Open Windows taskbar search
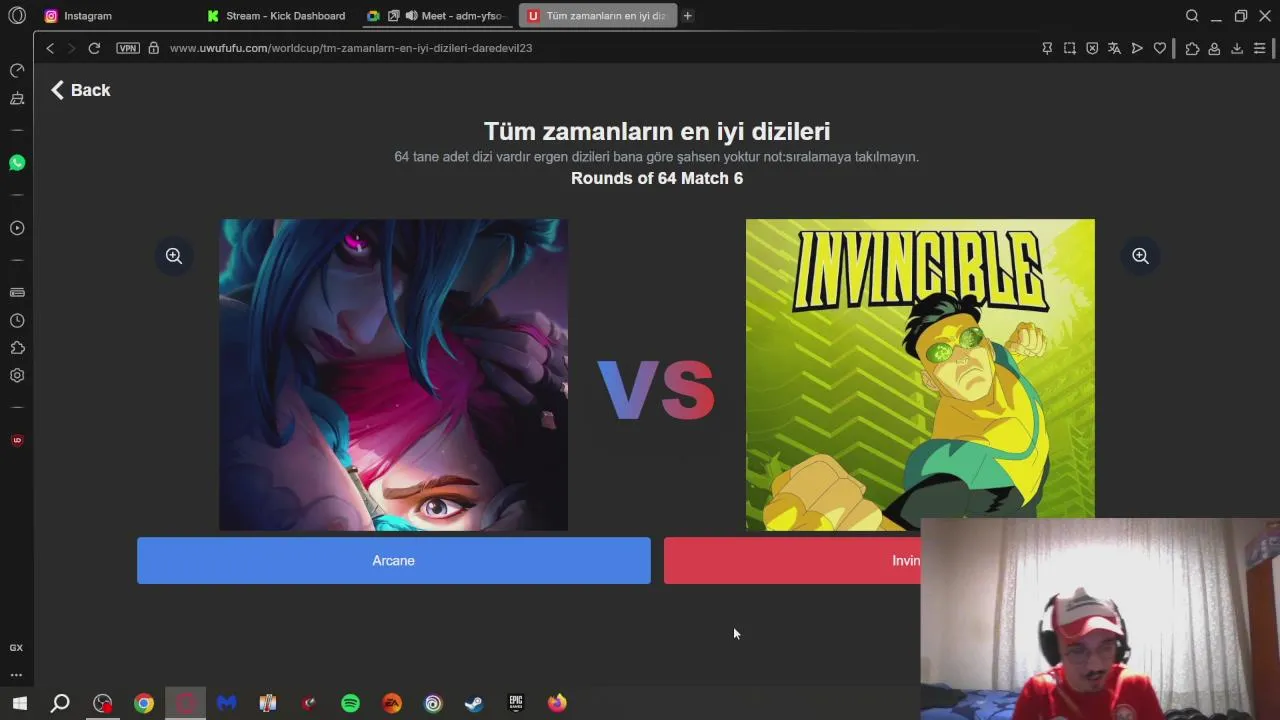 60,703
